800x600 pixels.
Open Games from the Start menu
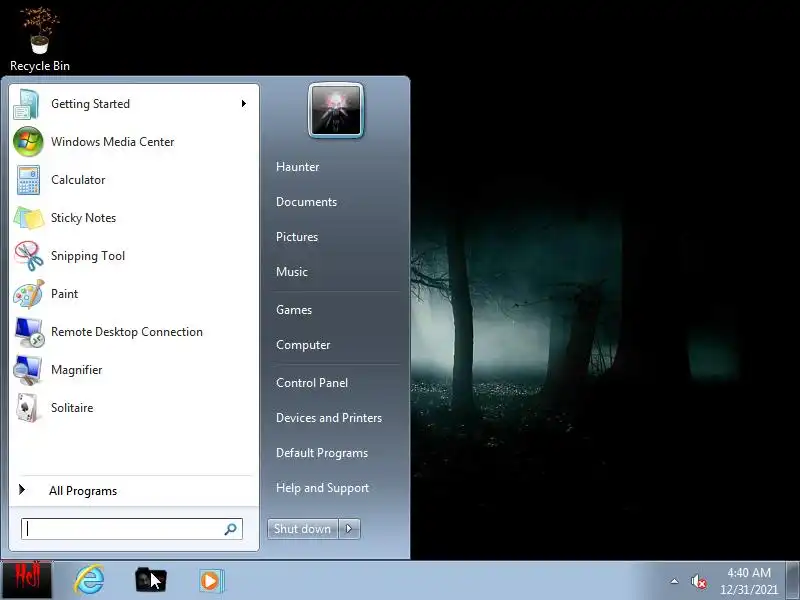tap(294, 310)
